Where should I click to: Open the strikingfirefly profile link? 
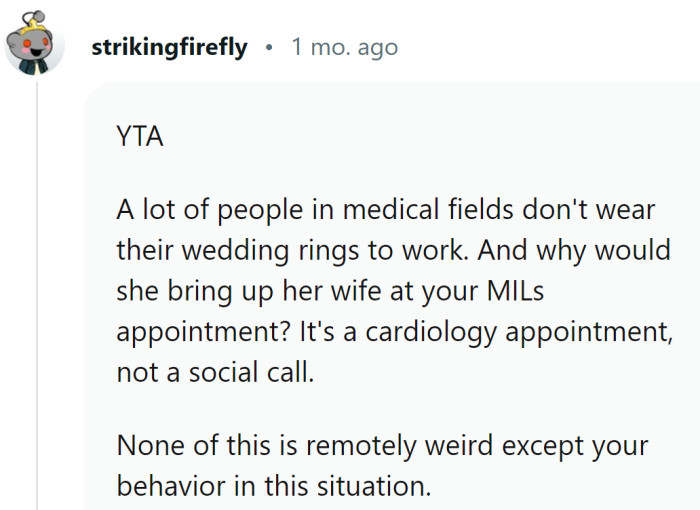[169, 47]
